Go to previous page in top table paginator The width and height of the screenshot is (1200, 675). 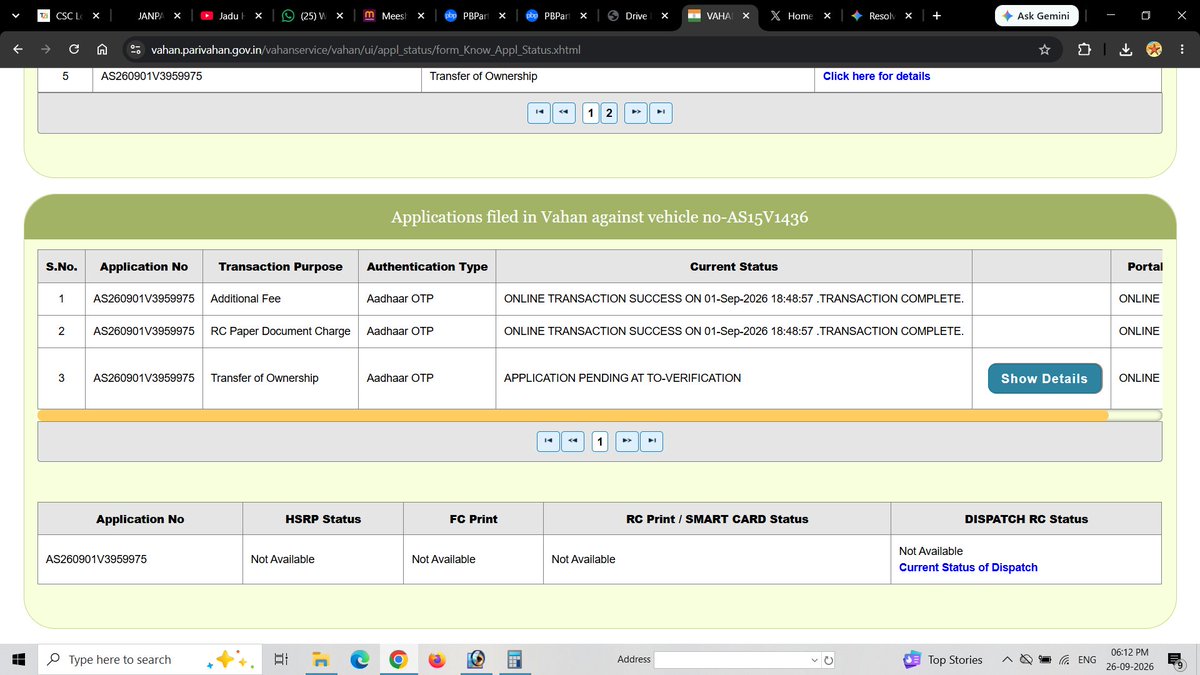tap(564, 112)
